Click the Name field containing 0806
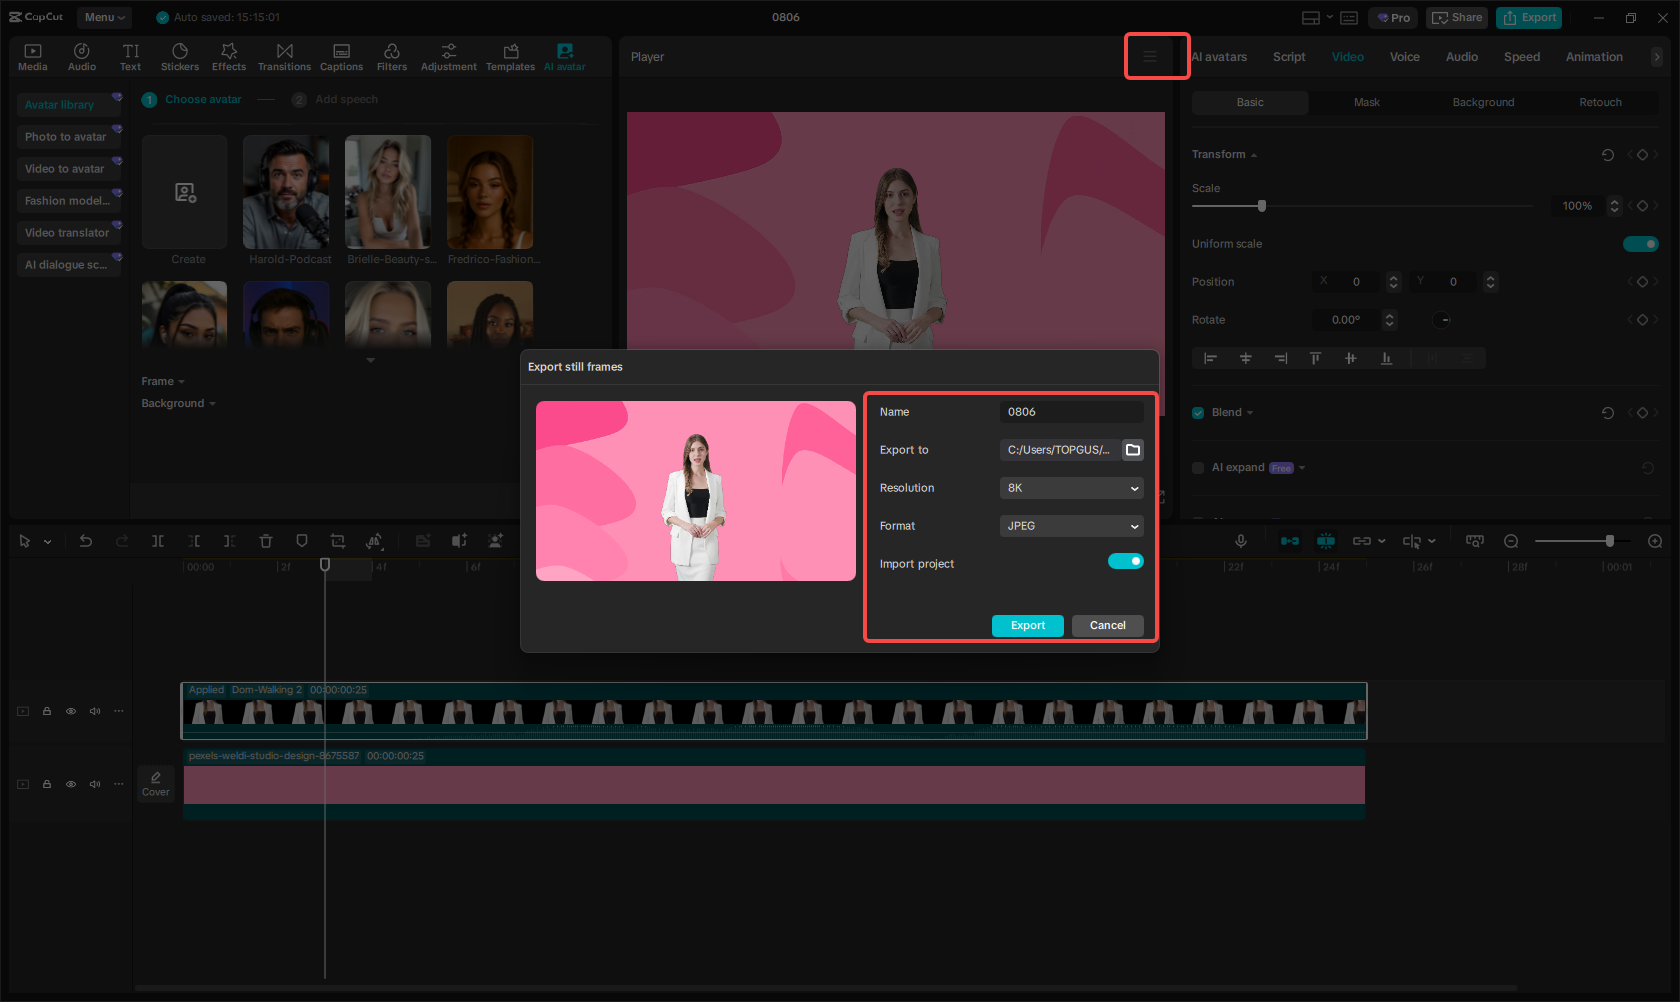Image resolution: width=1680 pixels, height=1002 pixels. tap(1071, 412)
